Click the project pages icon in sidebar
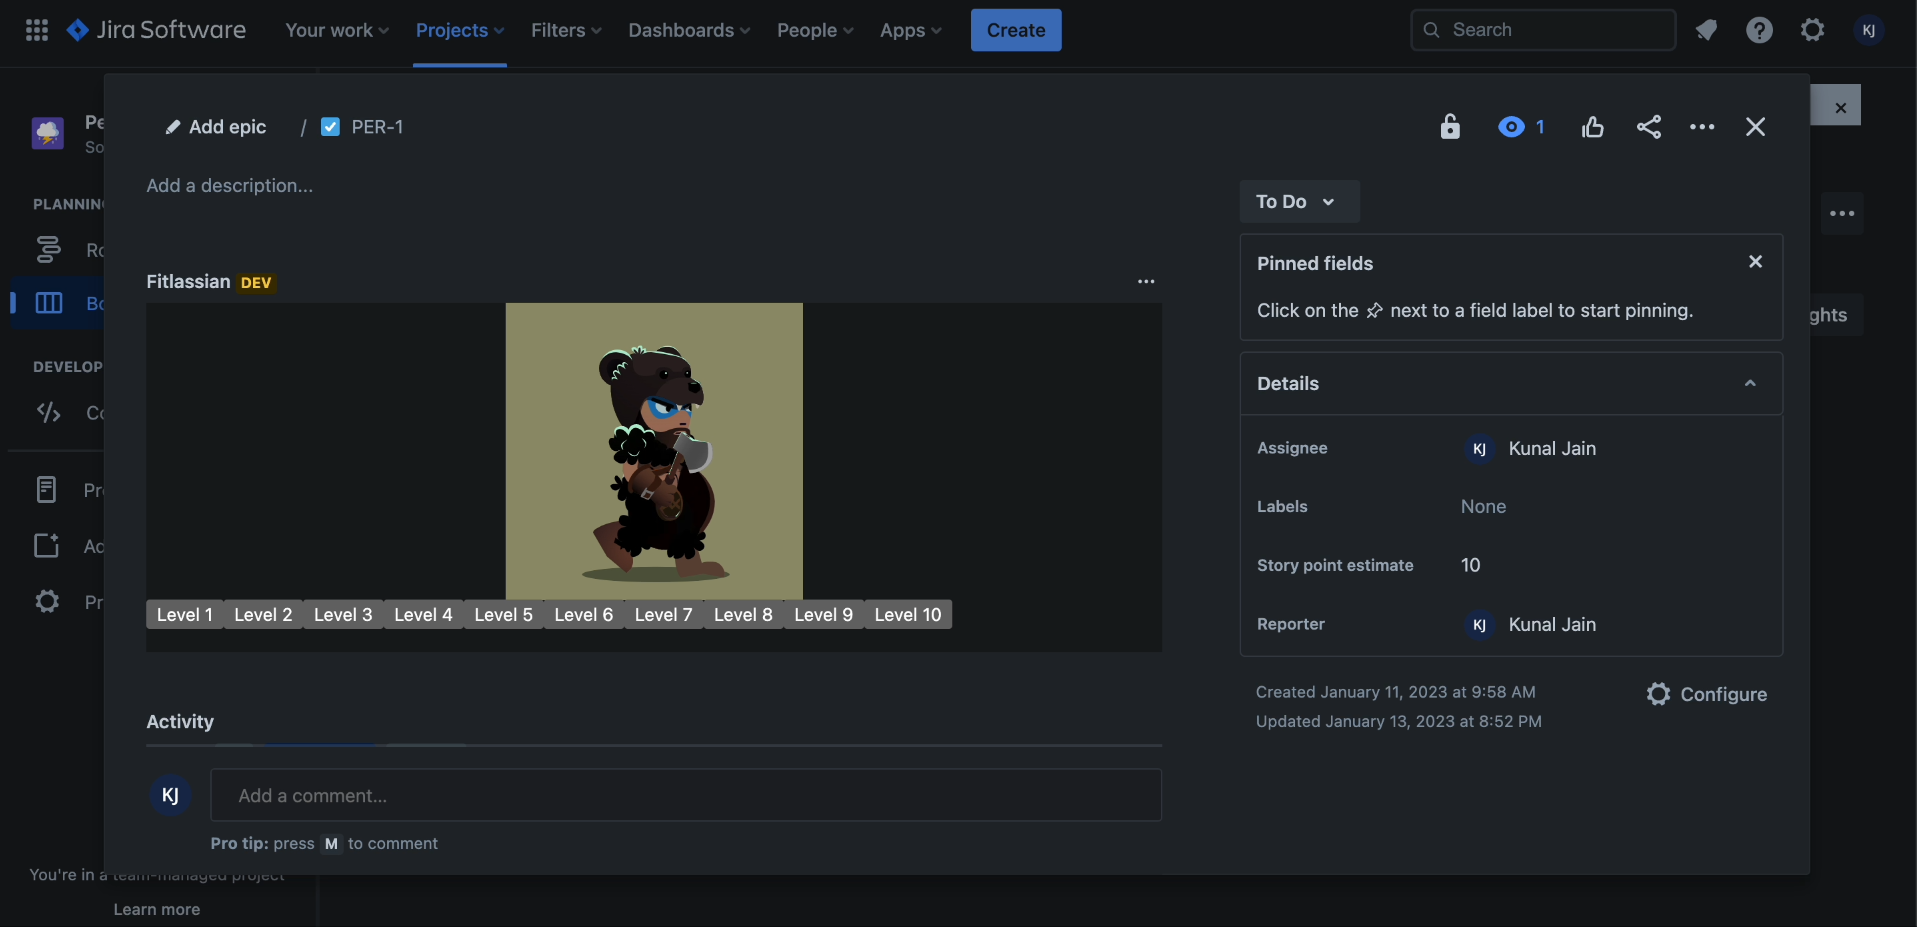 click(46, 489)
